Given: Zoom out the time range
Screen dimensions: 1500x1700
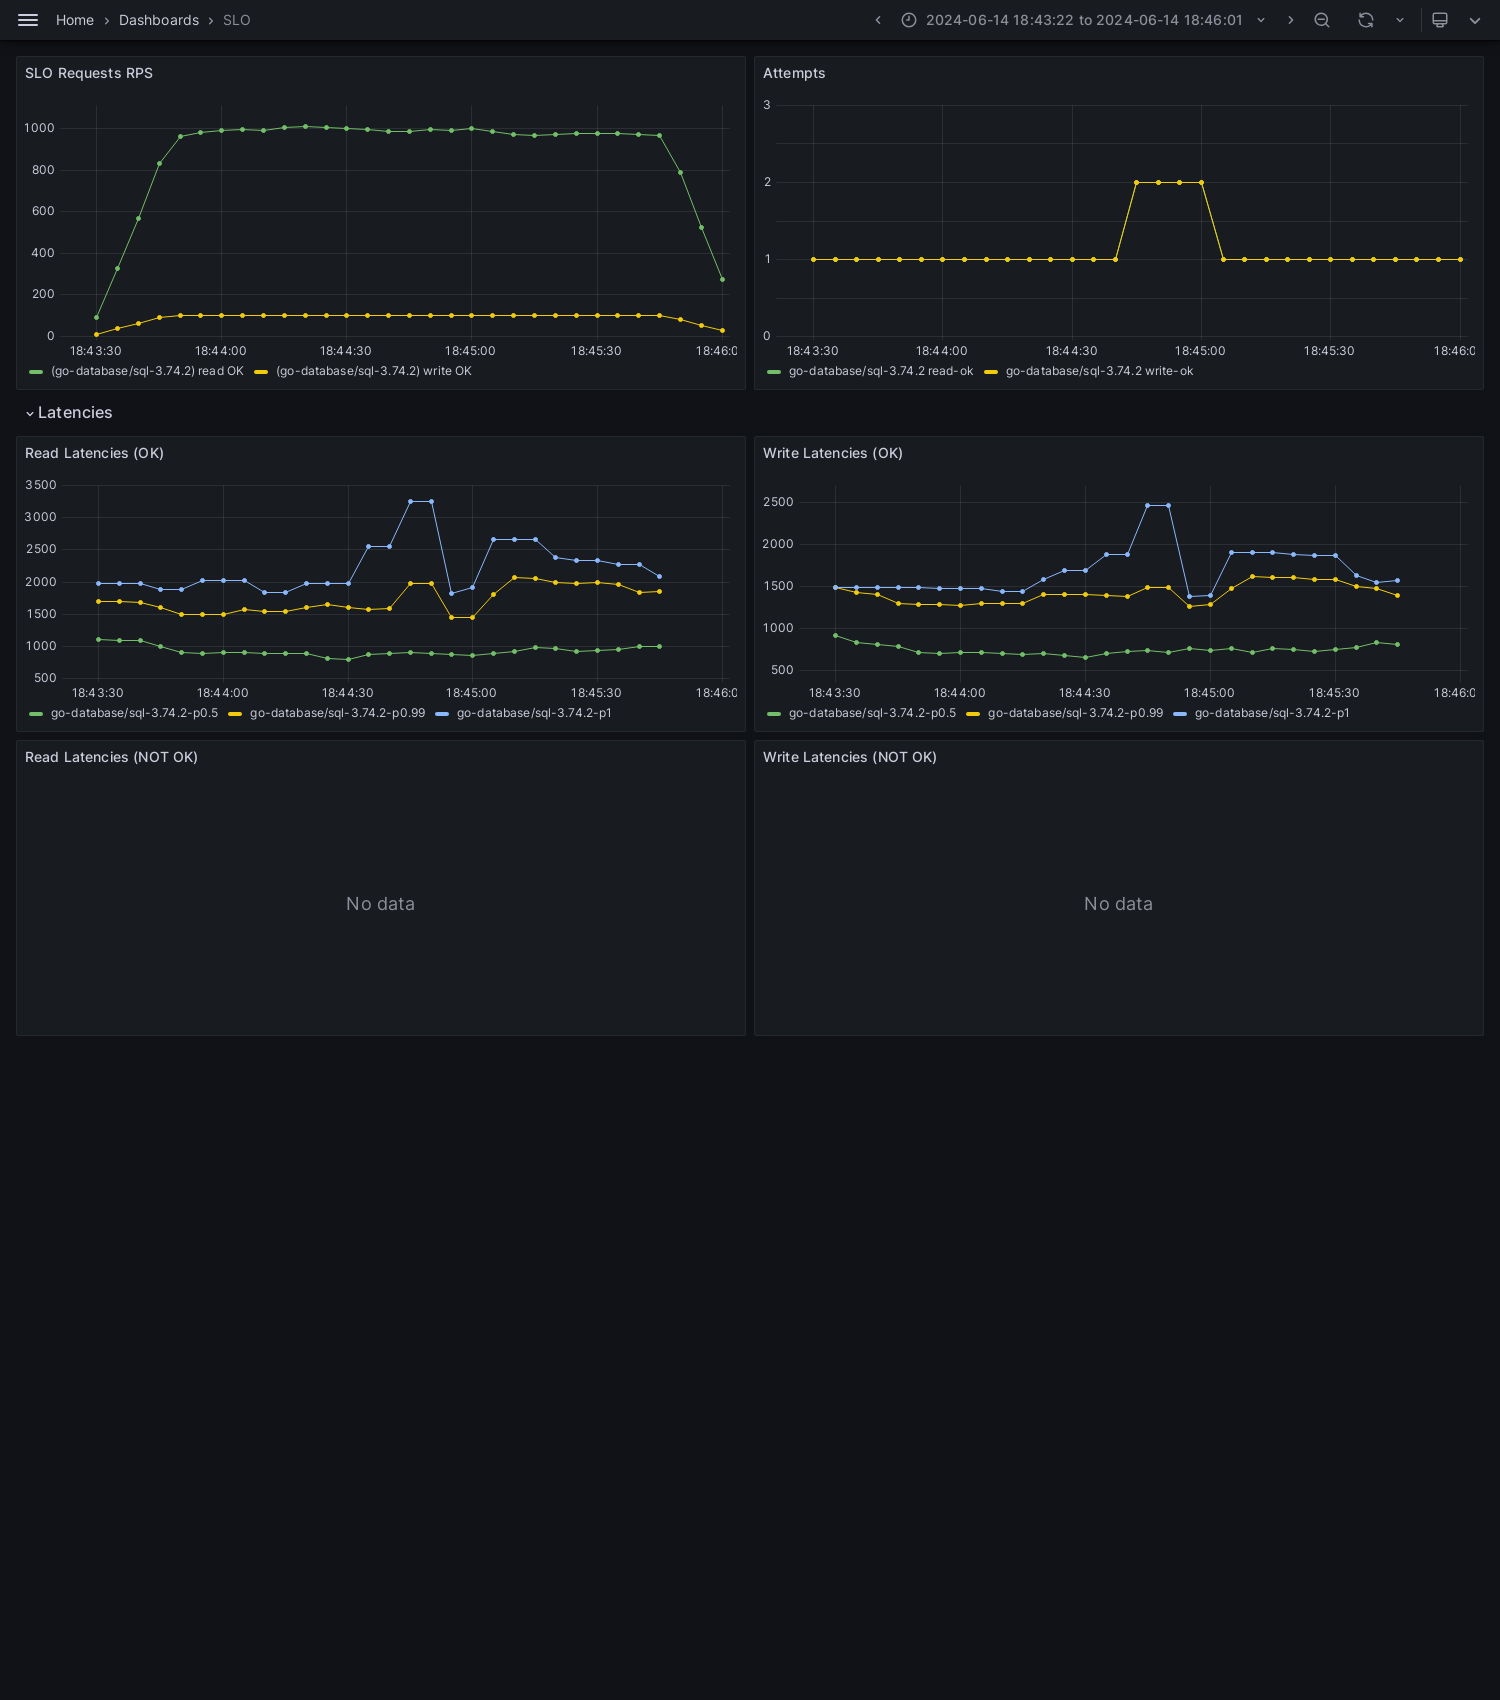Looking at the screenshot, I should 1322,20.
